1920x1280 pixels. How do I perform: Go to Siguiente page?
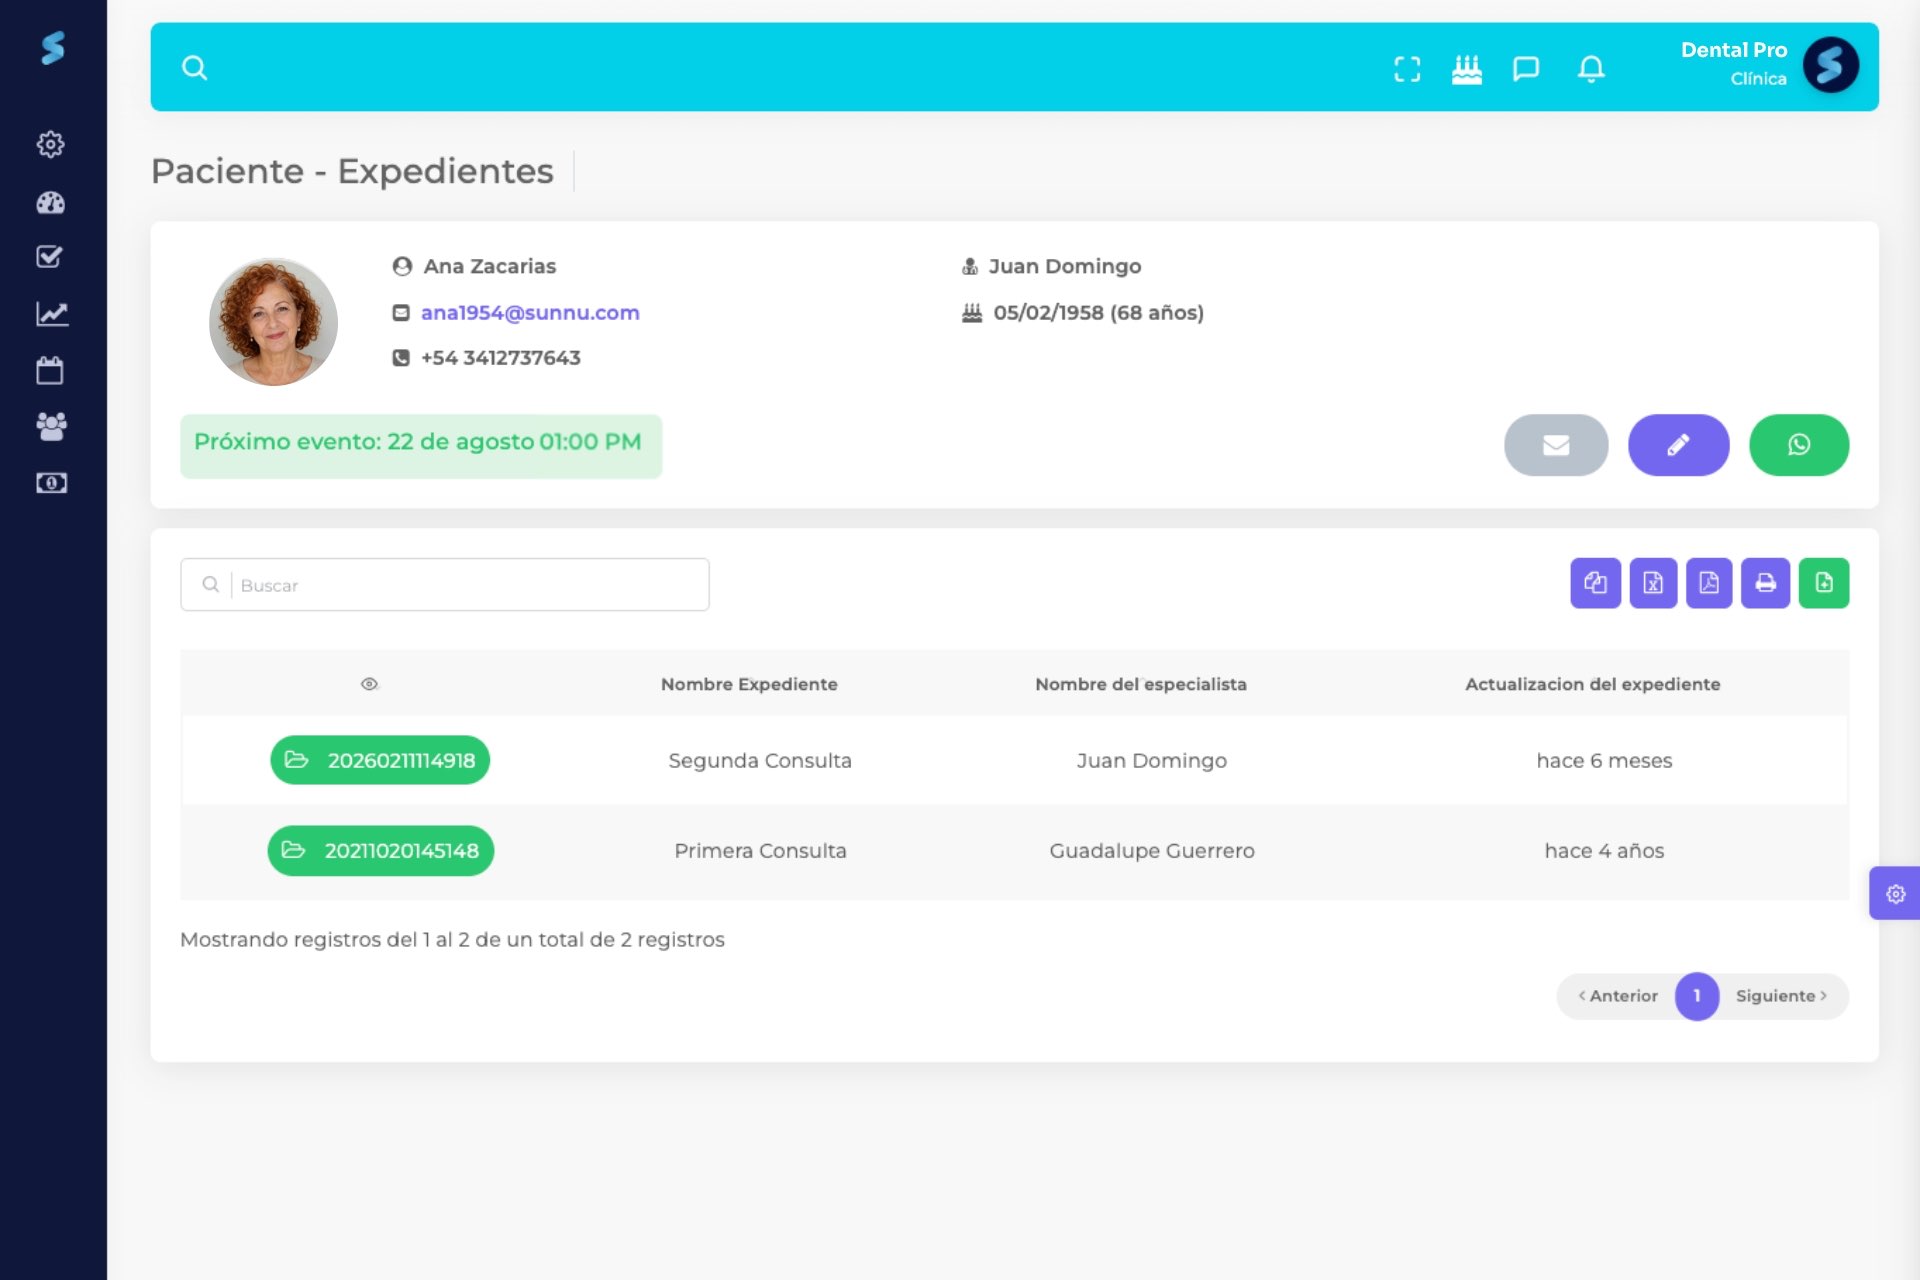pyautogui.click(x=1782, y=996)
